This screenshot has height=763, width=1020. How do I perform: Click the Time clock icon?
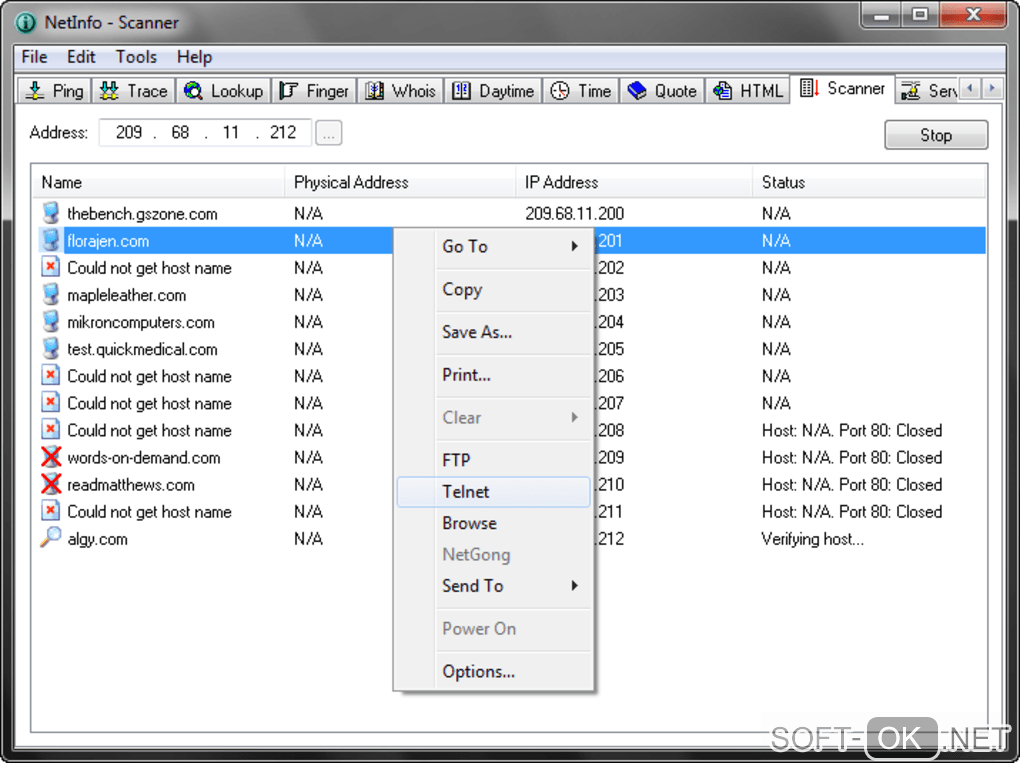tap(559, 91)
